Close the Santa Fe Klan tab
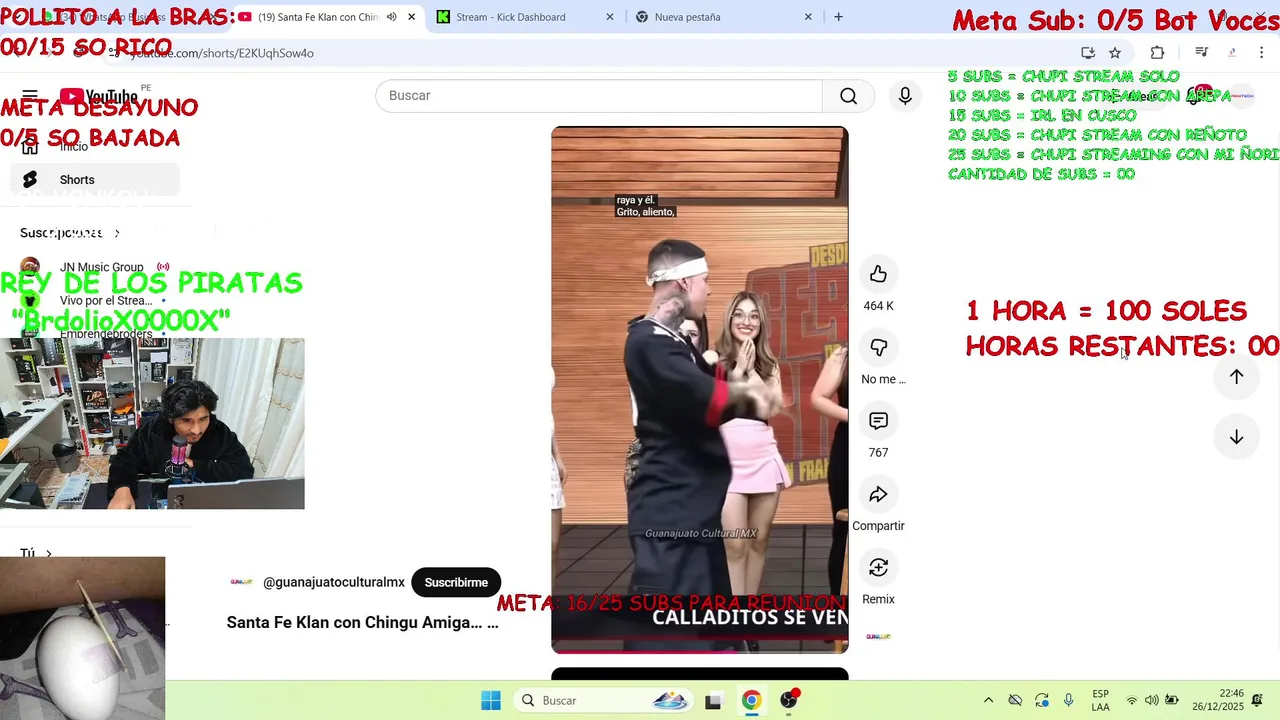This screenshot has width=1280, height=720. point(411,17)
